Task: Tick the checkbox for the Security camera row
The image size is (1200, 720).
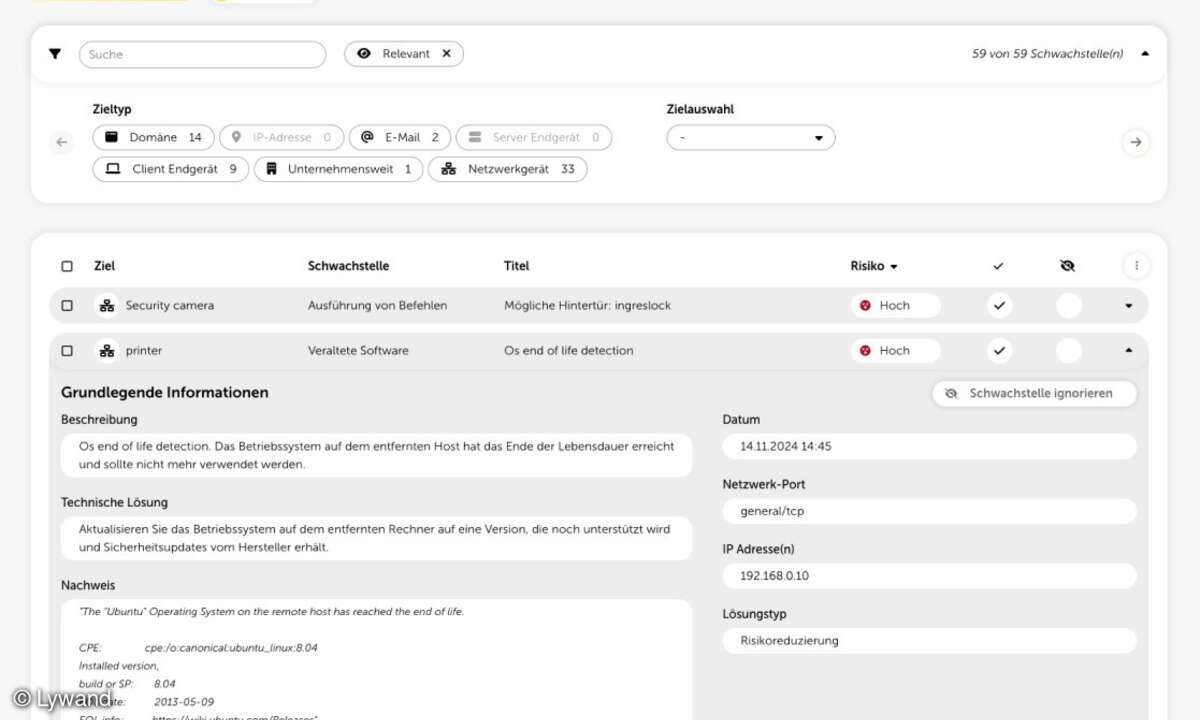Action: pos(67,306)
